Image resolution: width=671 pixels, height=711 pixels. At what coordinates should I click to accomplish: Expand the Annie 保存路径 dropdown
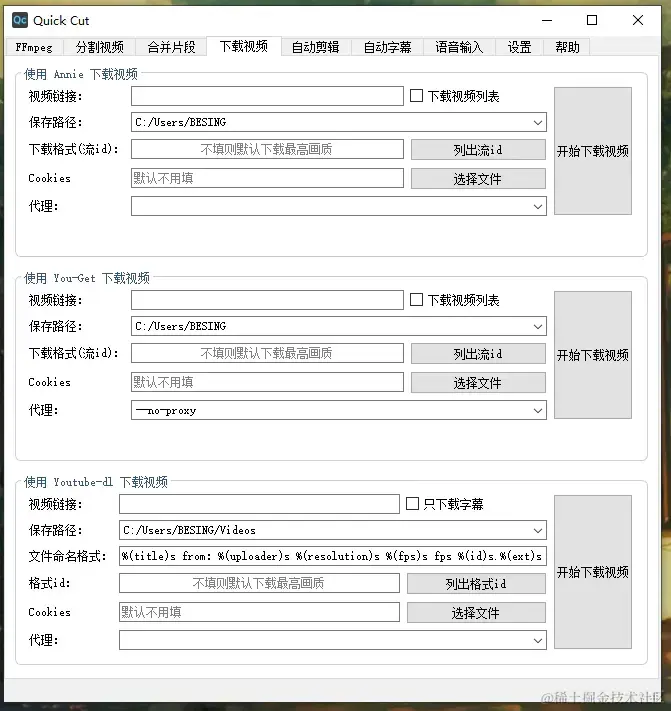538,122
